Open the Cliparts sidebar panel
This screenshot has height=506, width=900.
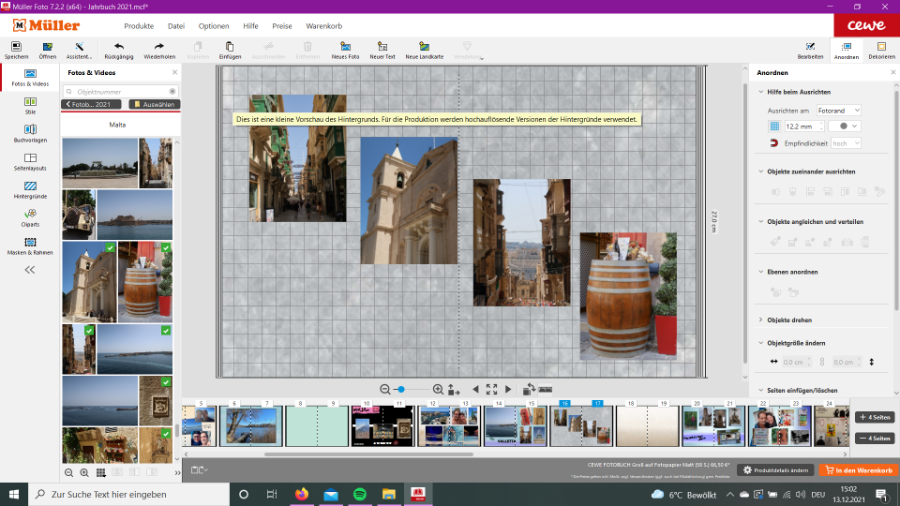30,216
